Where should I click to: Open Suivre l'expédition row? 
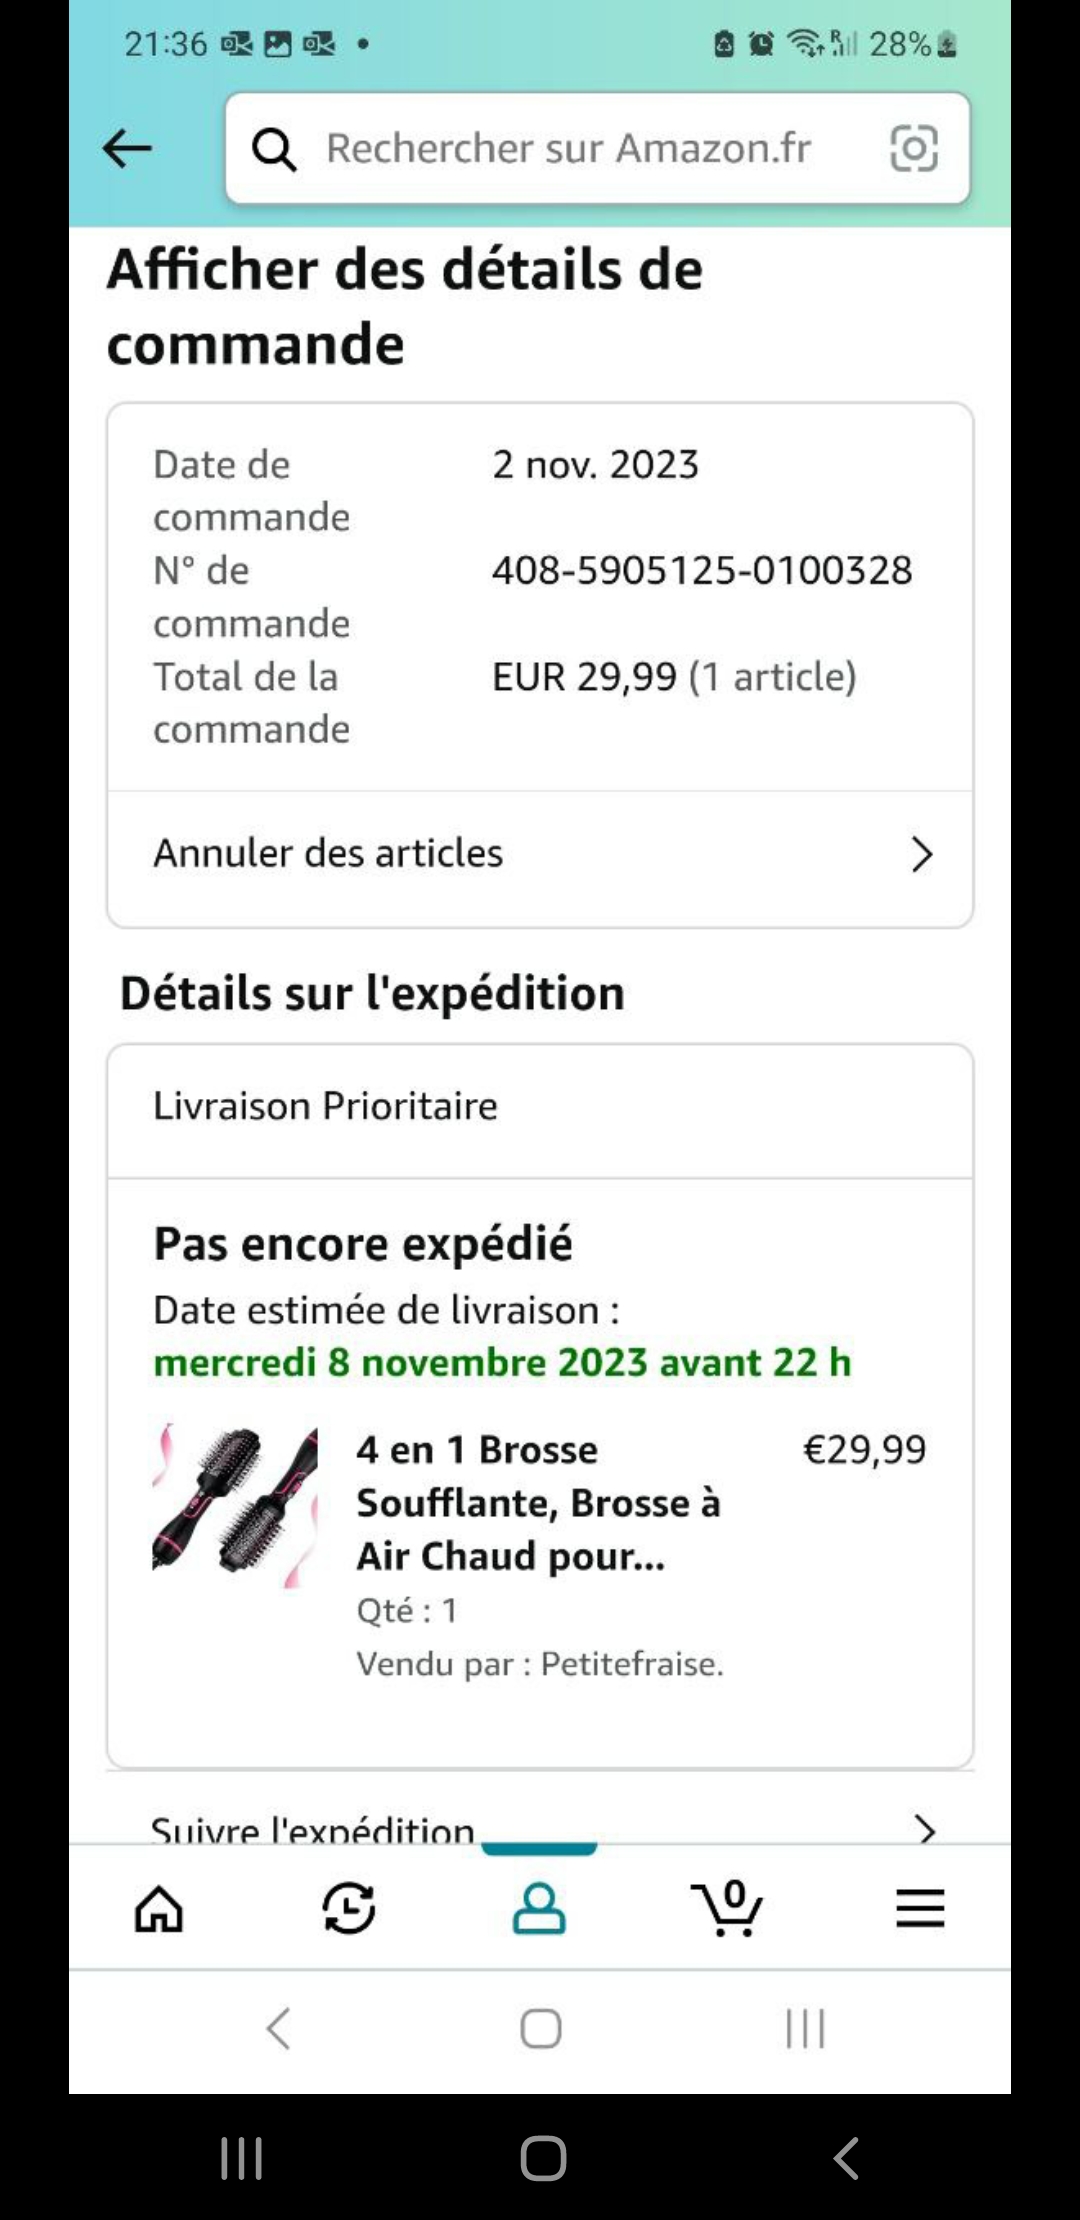click(313, 1829)
